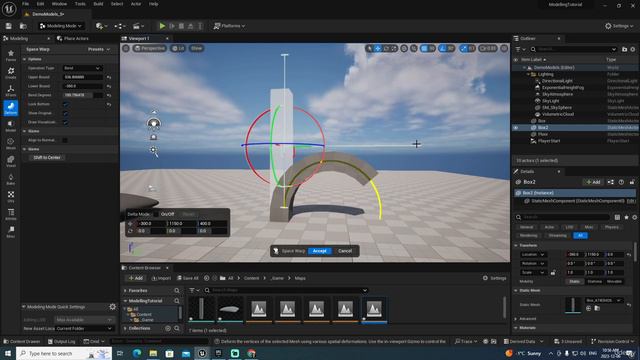Image resolution: width=640 pixels, height=360 pixels.
Task: Open the Mesh tool category in sidebar
Action: coord(11,144)
